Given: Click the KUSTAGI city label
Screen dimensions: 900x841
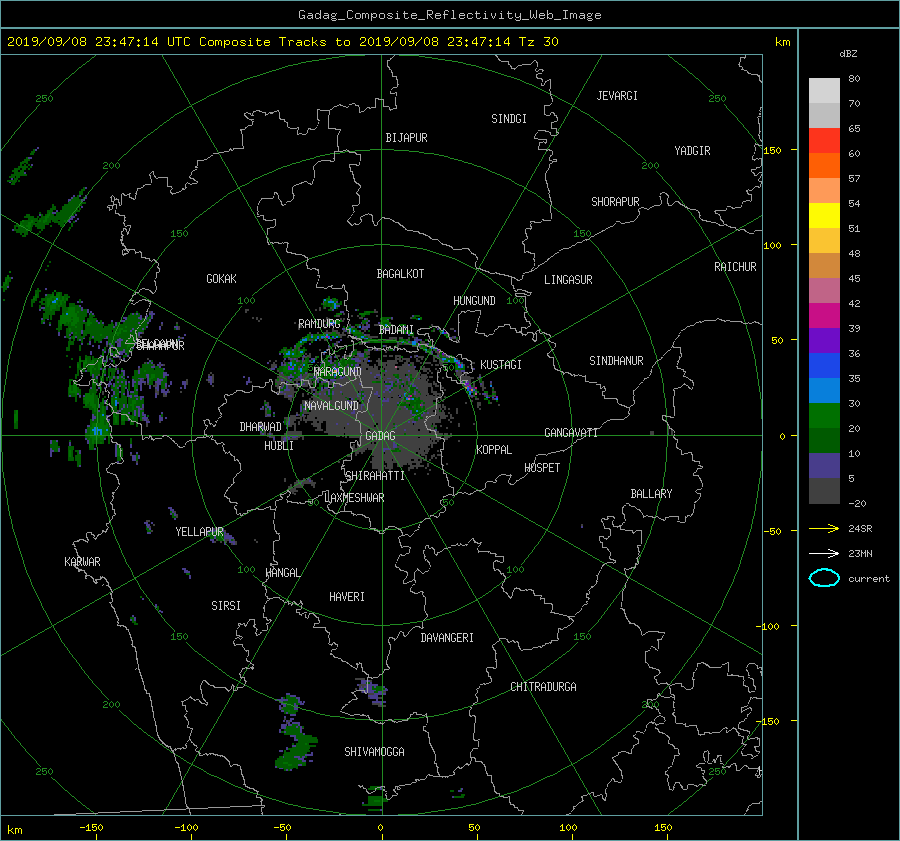Looking at the screenshot, I should pyautogui.click(x=501, y=365).
